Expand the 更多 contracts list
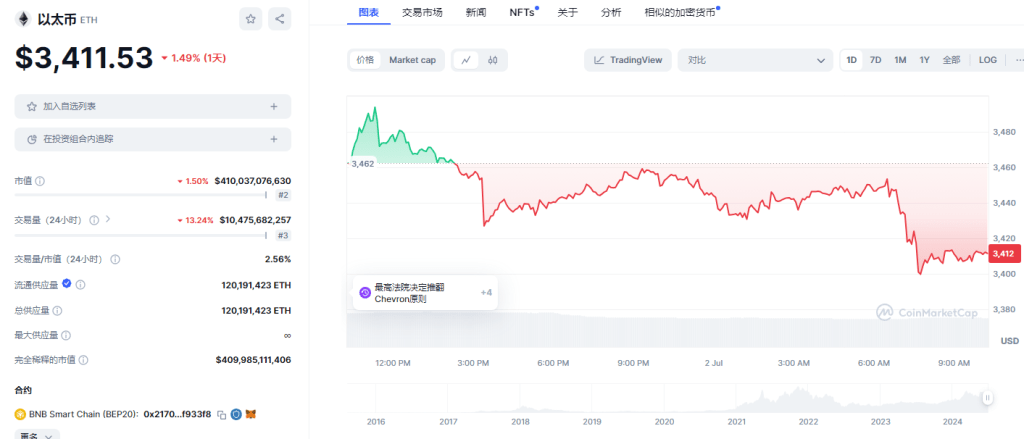 pyautogui.click(x=37, y=435)
